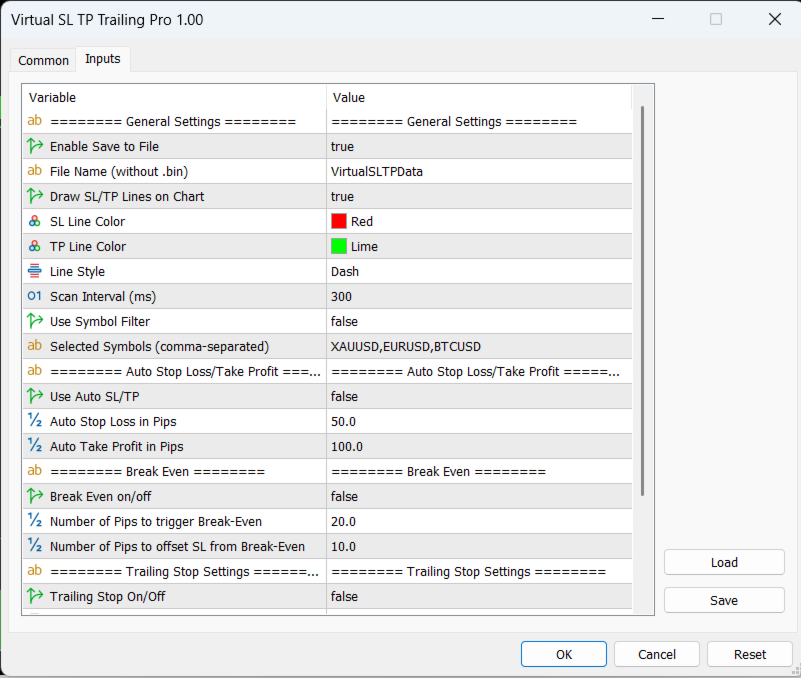Click the ½ icon for Pips to offset SL from Break-Even
The height and width of the screenshot is (678, 801).
(x=35, y=546)
